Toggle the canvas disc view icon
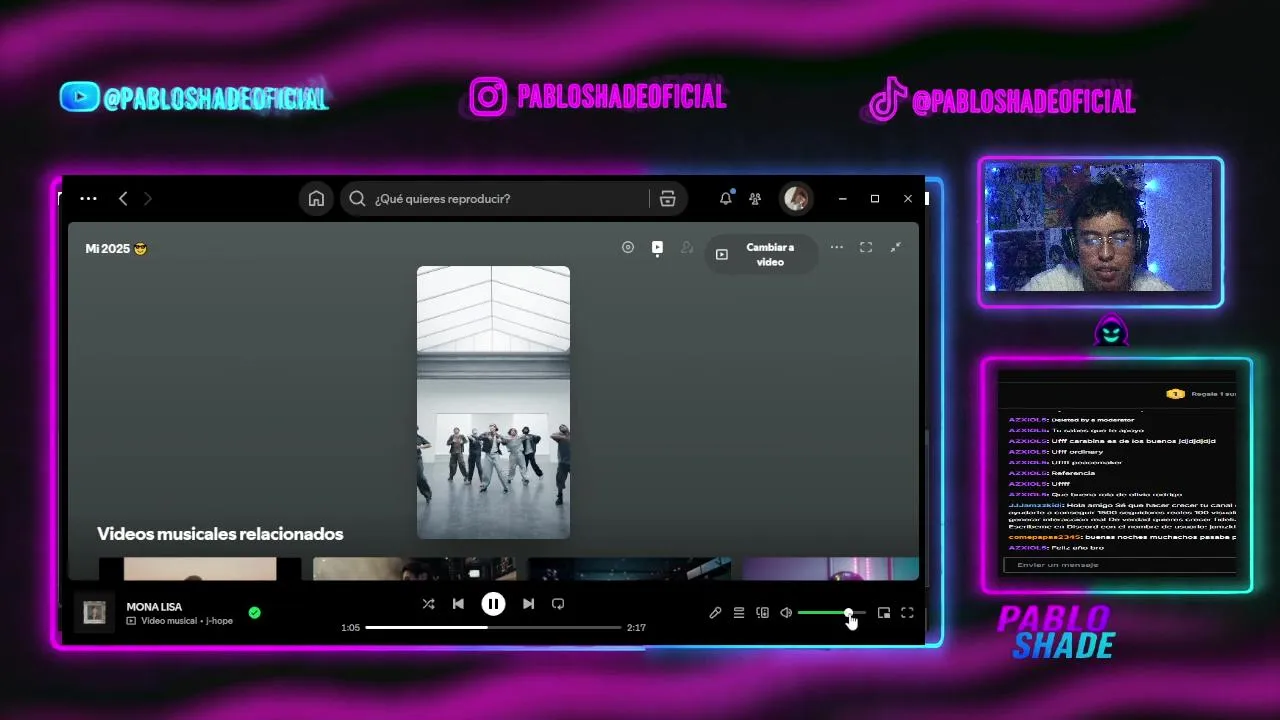This screenshot has width=1280, height=720. pyautogui.click(x=628, y=247)
